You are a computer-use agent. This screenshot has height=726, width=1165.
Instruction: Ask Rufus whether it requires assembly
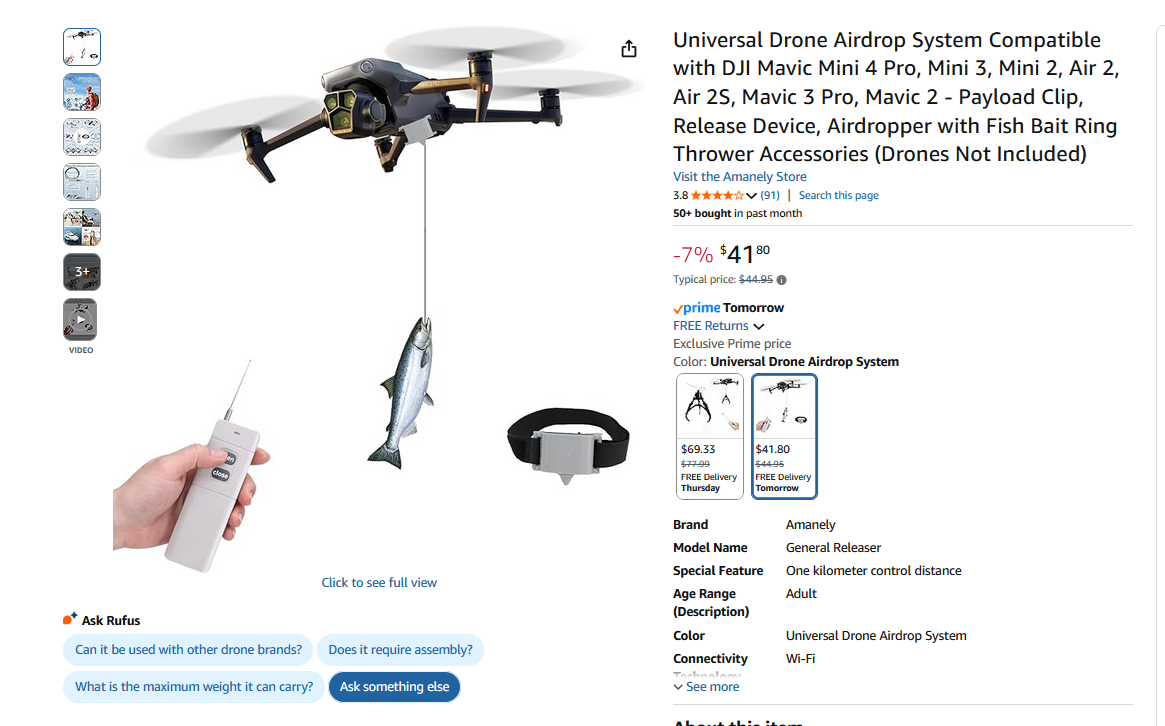point(400,649)
